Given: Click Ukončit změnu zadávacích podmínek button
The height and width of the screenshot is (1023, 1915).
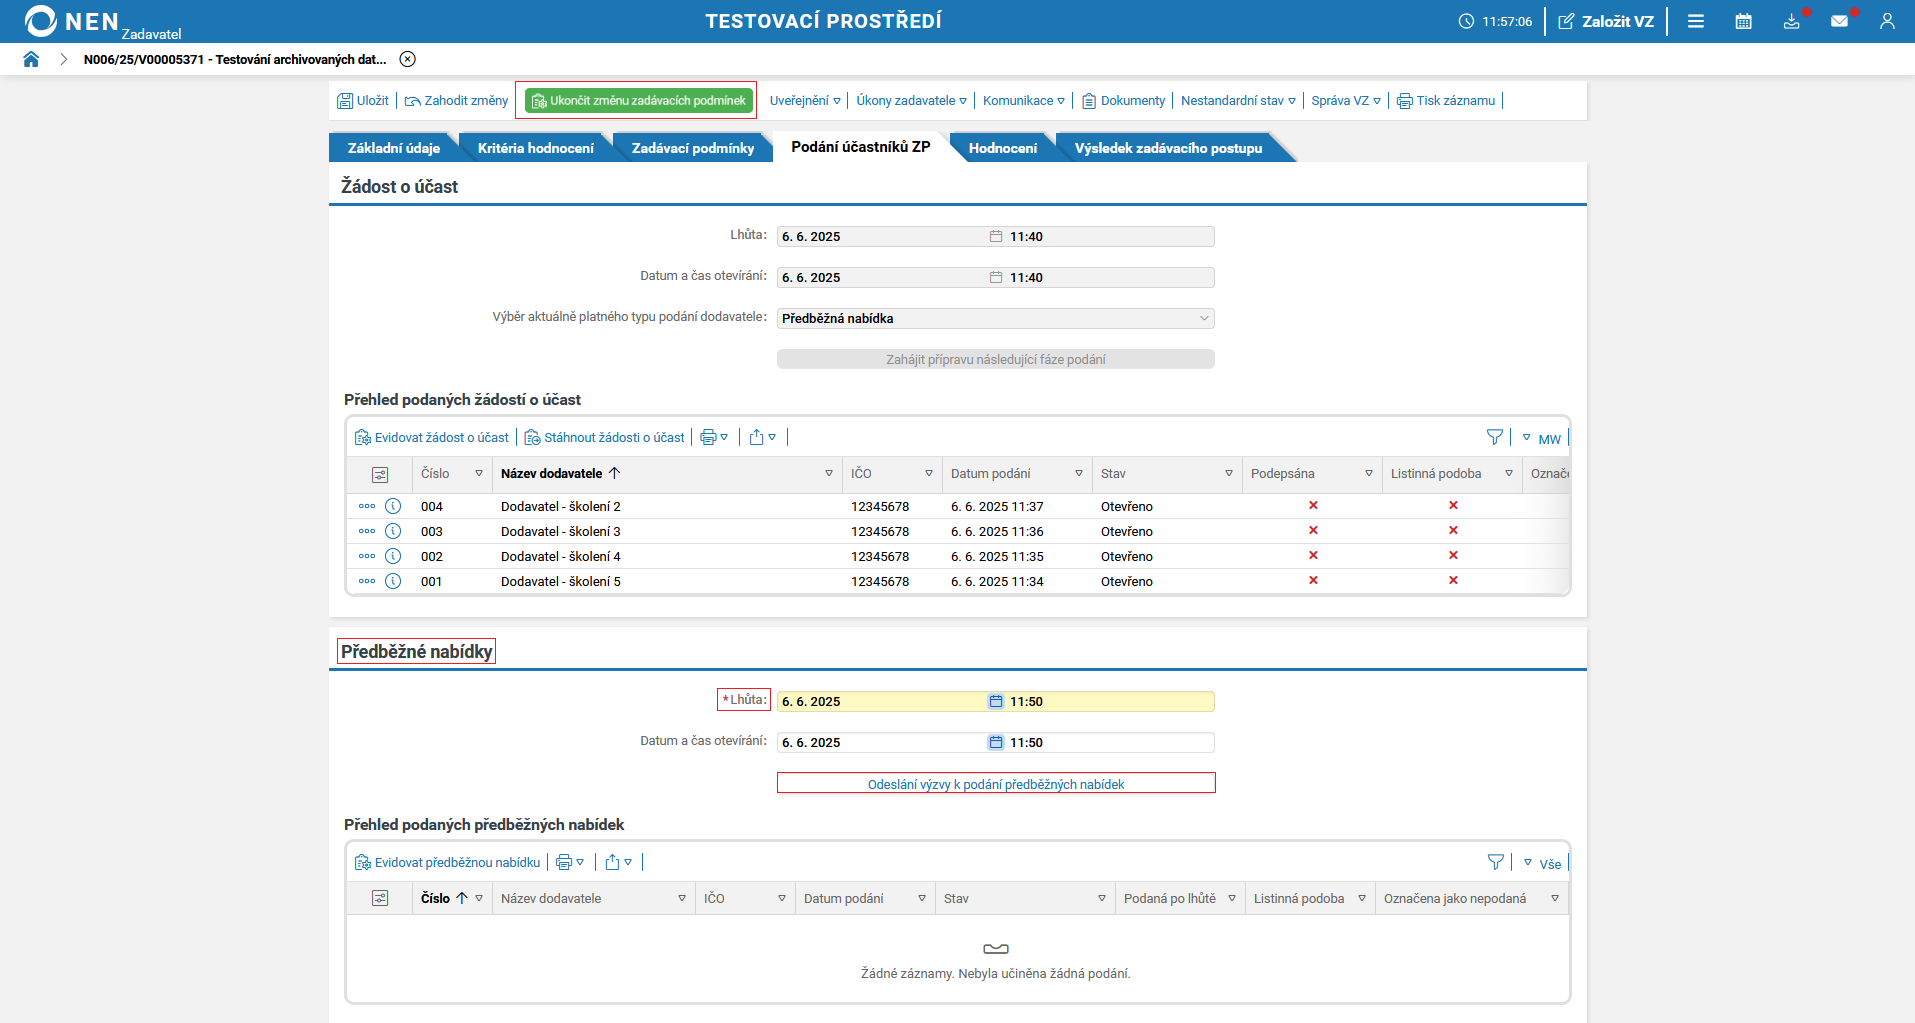Looking at the screenshot, I should (x=638, y=101).
